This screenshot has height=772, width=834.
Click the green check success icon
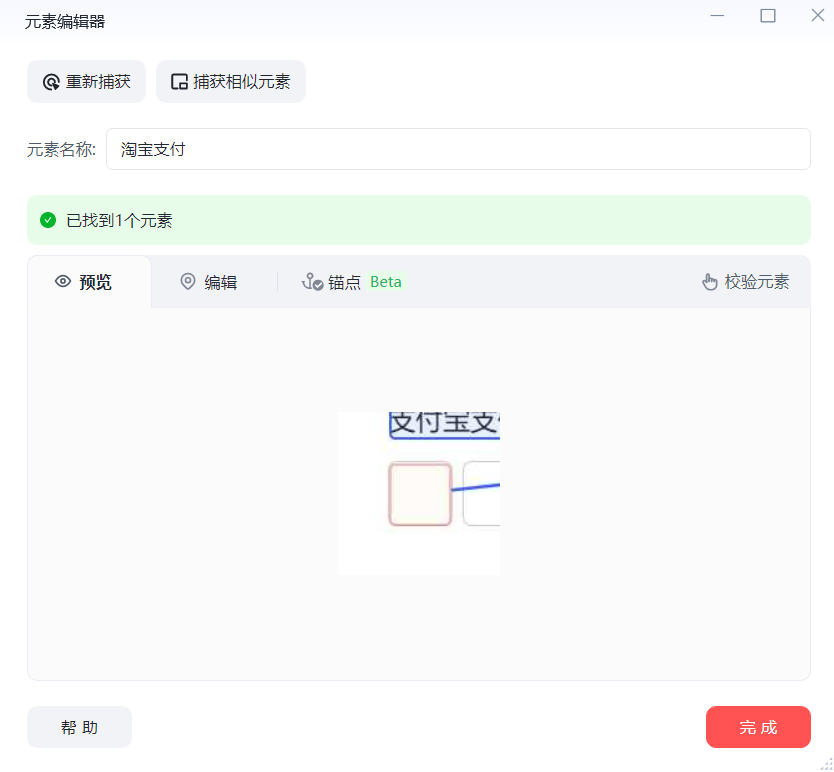point(48,220)
